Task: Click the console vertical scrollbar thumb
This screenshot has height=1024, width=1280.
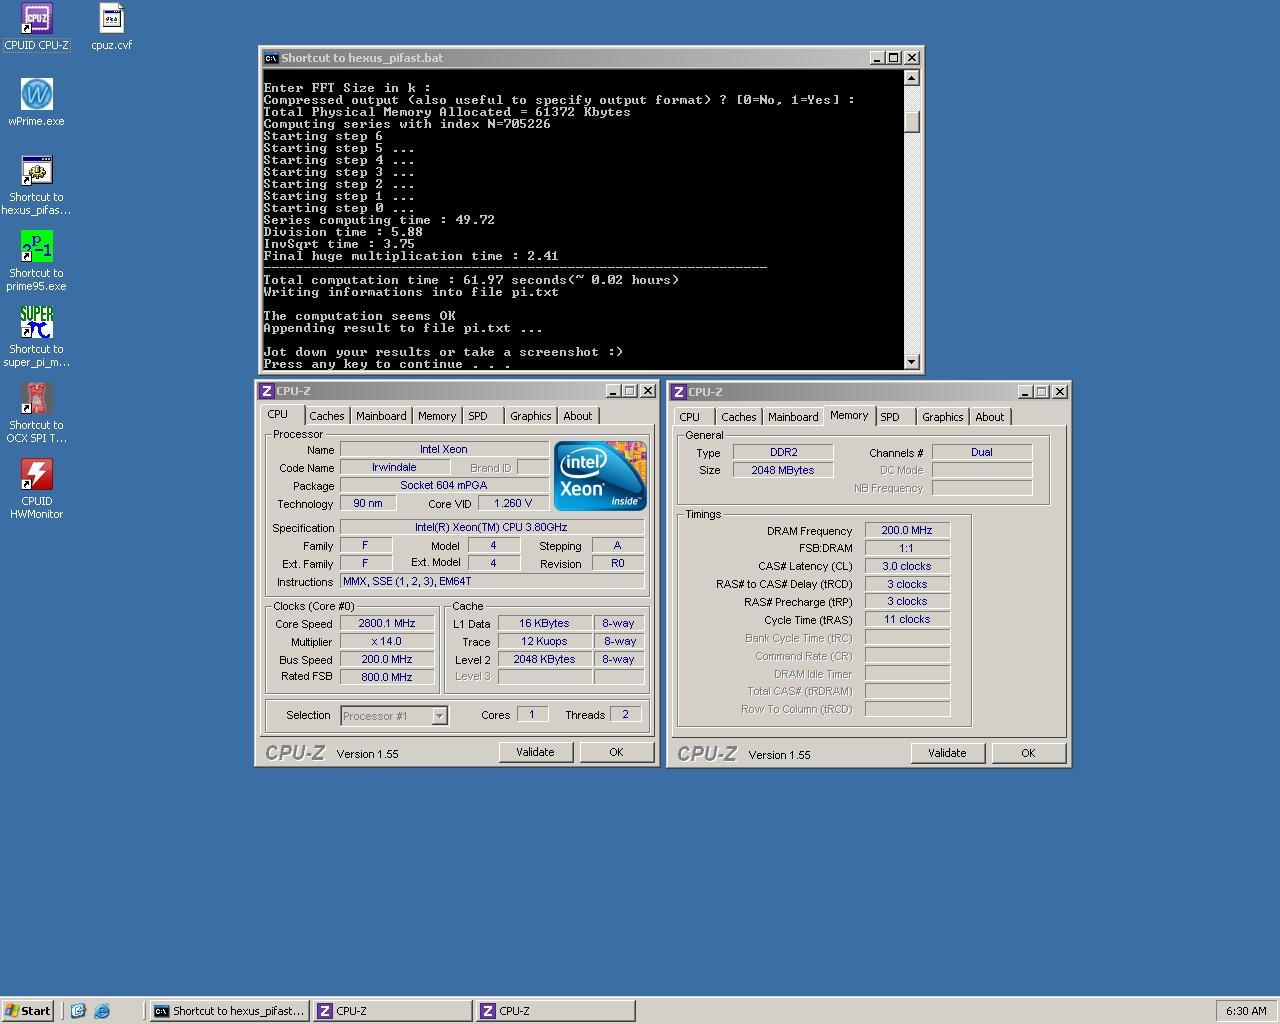Action: tap(912, 121)
